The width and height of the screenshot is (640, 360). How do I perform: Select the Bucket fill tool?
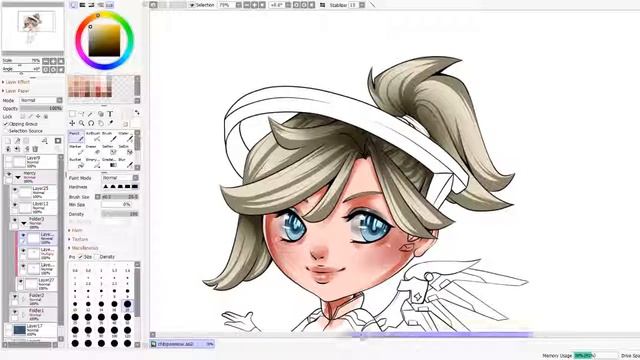76,163
